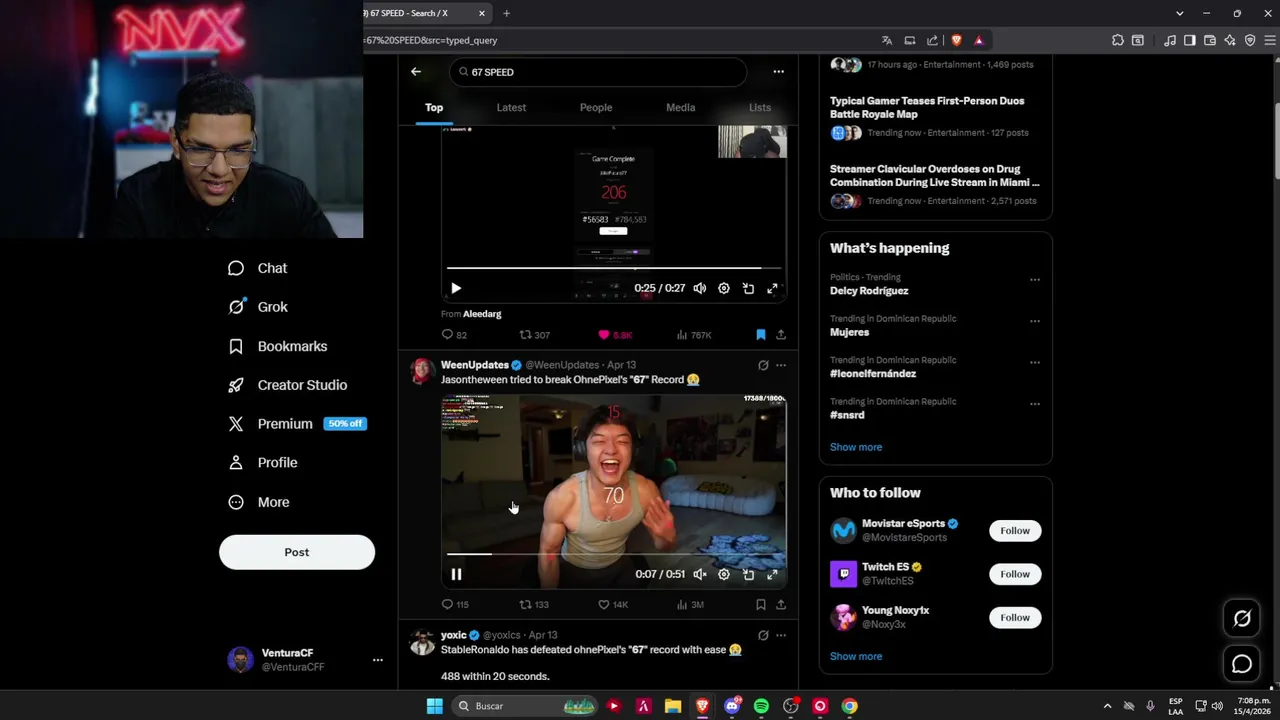Screen dimensions: 1280x720
Task: Toggle picture-in-picture on Aleedarg video
Action: (748, 288)
